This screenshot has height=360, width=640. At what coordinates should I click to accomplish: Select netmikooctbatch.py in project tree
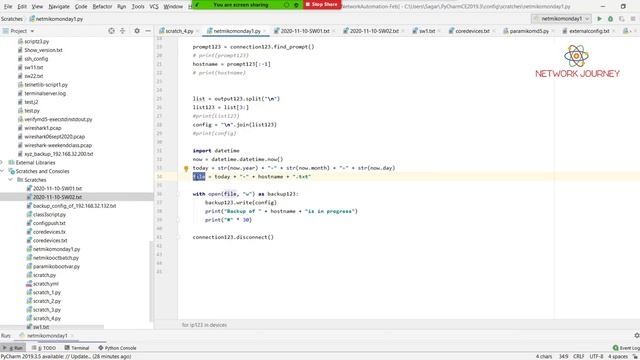(56, 258)
